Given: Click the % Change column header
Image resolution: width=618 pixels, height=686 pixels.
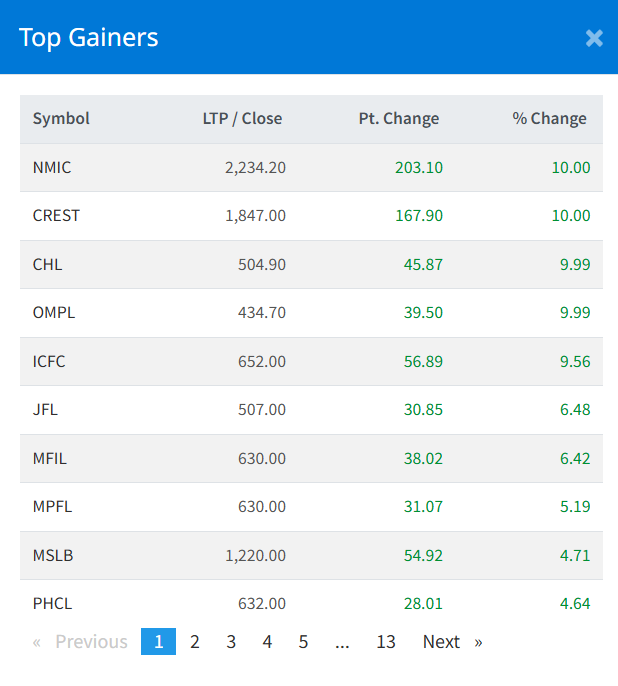Looking at the screenshot, I should (x=549, y=118).
